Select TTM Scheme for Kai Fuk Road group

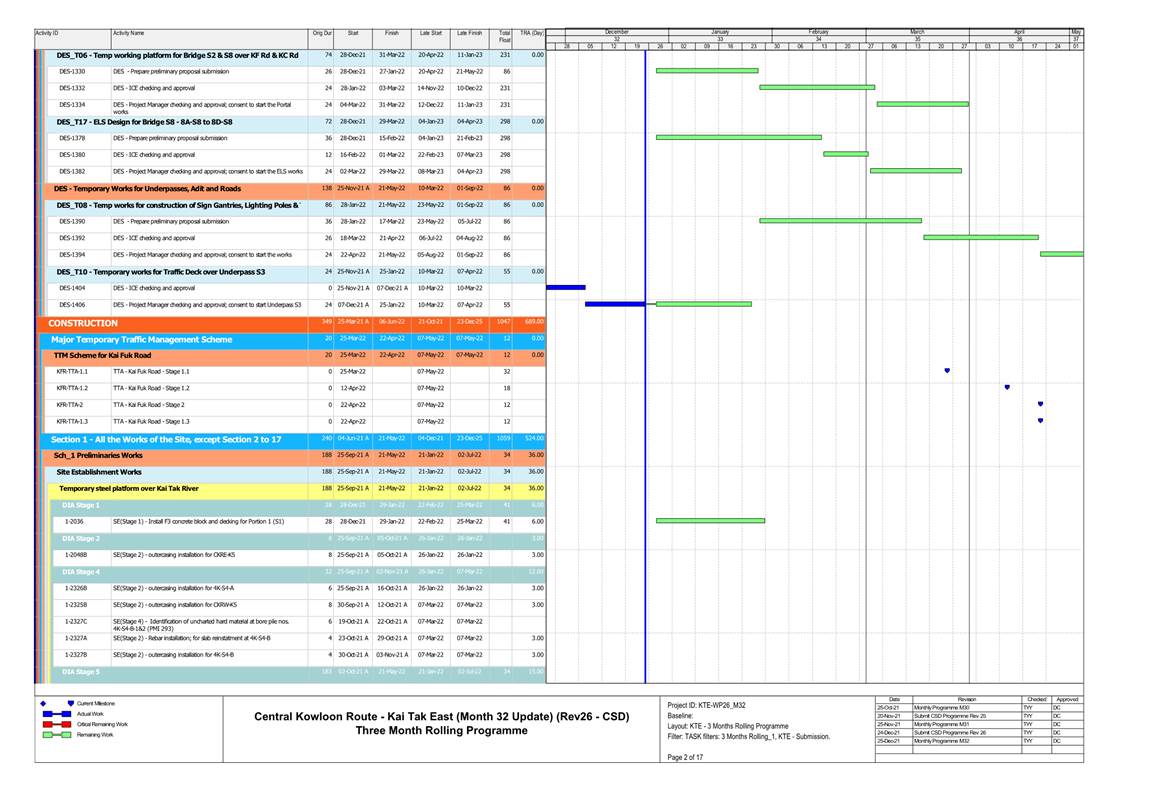[x=103, y=355]
